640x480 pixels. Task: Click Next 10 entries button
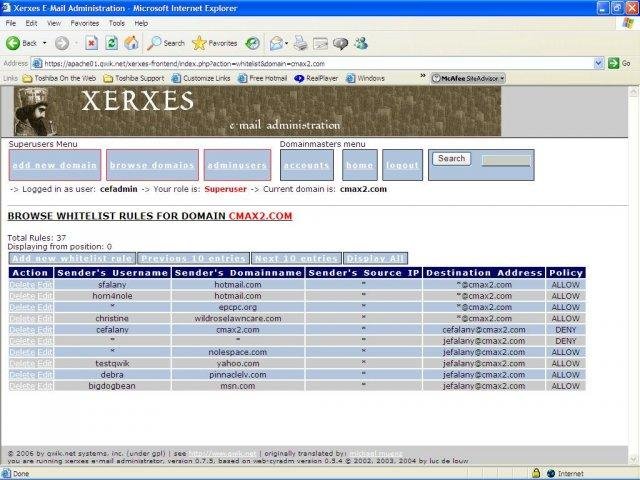[x=296, y=258]
